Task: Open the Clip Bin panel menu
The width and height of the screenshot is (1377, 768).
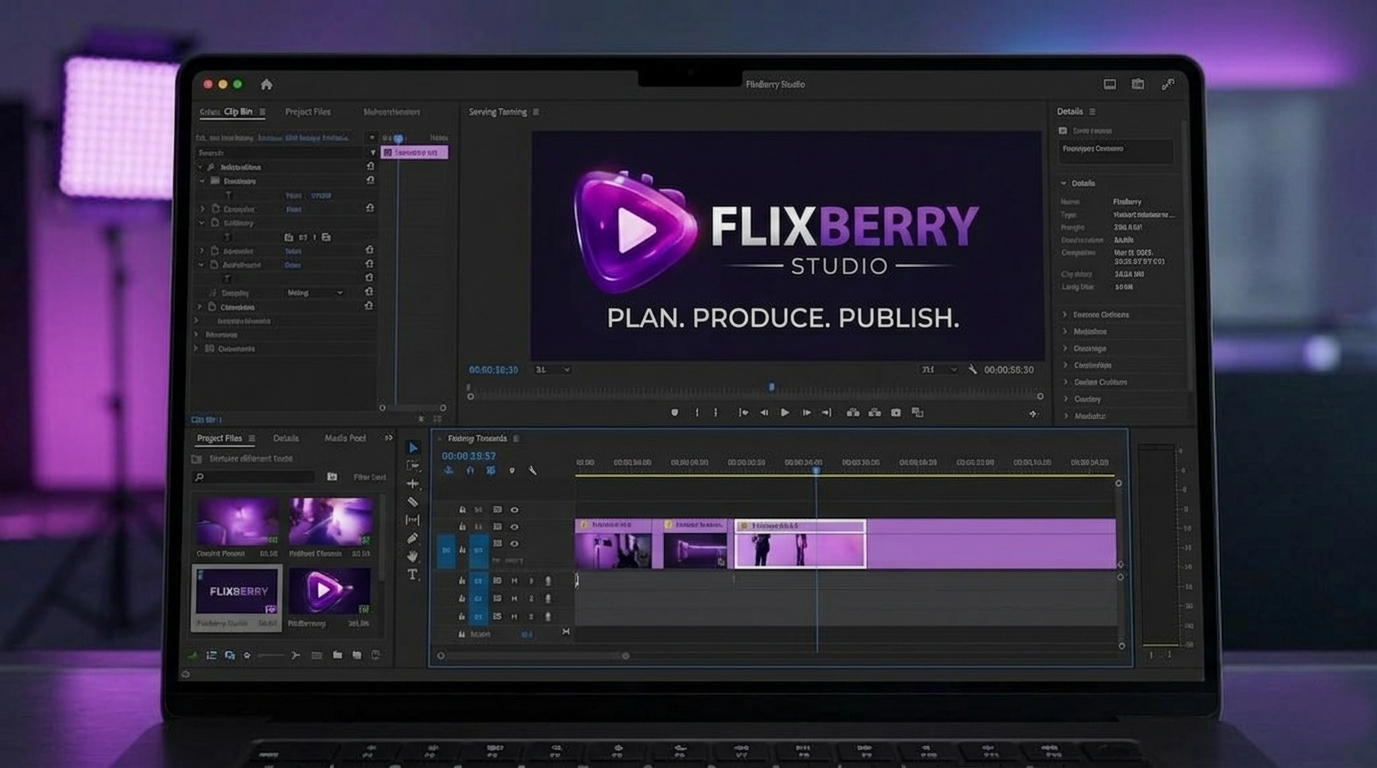Action: tap(262, 112)
